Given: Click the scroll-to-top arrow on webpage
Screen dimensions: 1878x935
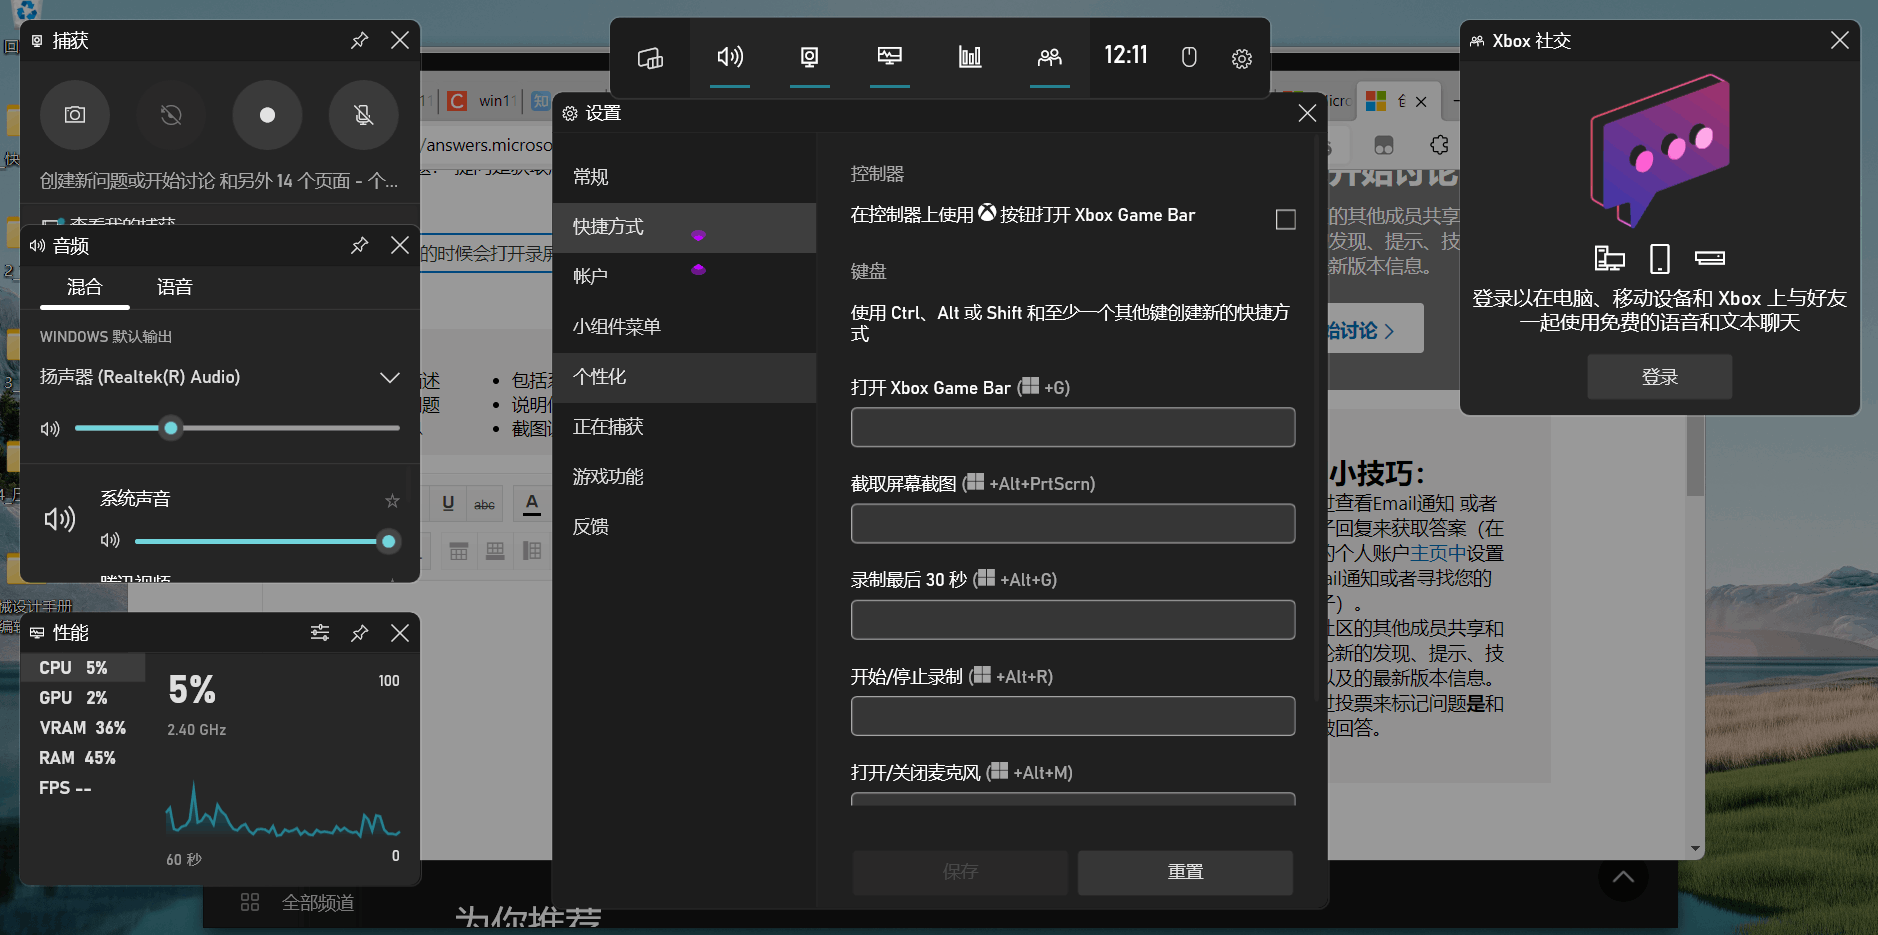Looking at the screenshot, I should (1623, 877).
